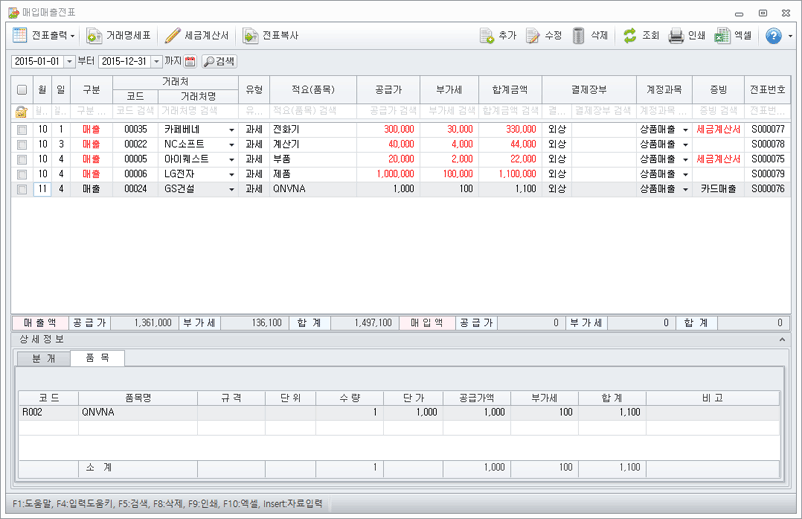Select the 품목 tab
Screen dimensions: 802x519
click(x=97, y=358)
